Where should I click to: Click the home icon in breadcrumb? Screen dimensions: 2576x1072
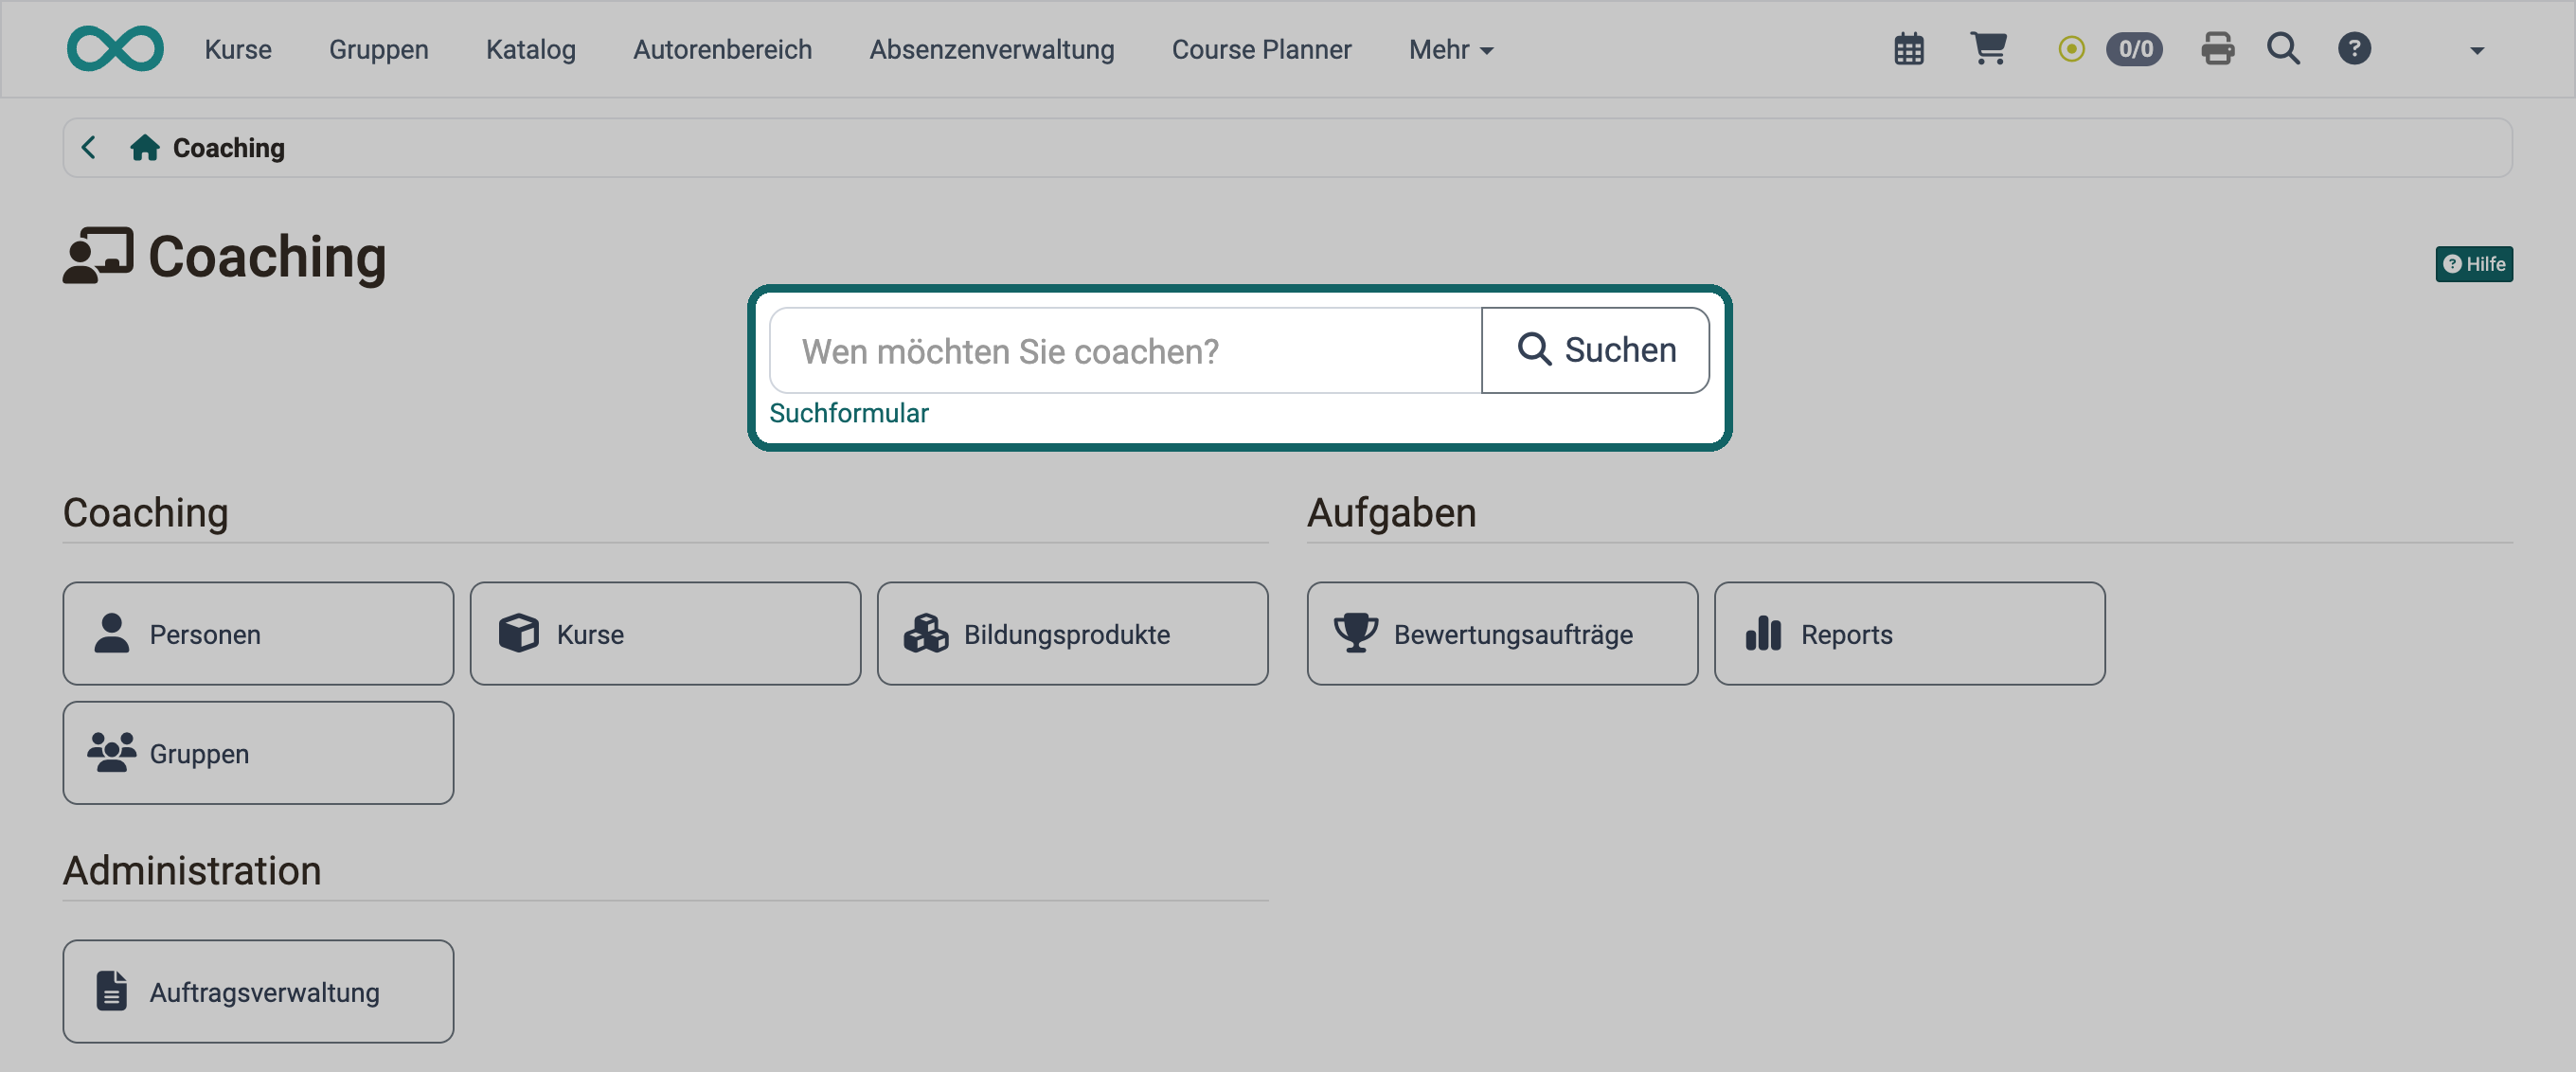click(145, 148)
